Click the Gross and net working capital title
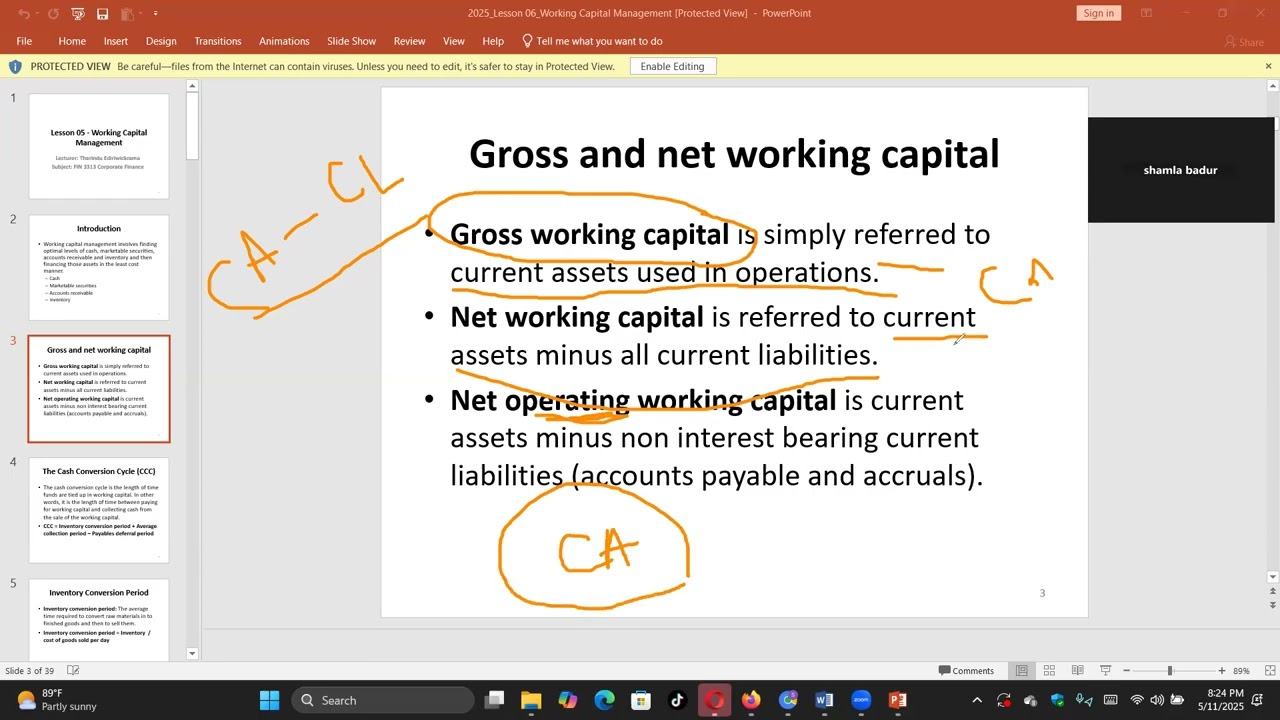 pyautogui.click(x=734, y=154)
